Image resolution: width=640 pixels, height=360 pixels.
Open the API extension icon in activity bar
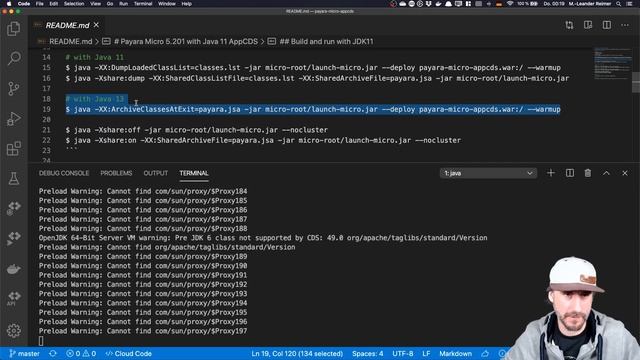[x=14, y=298]
